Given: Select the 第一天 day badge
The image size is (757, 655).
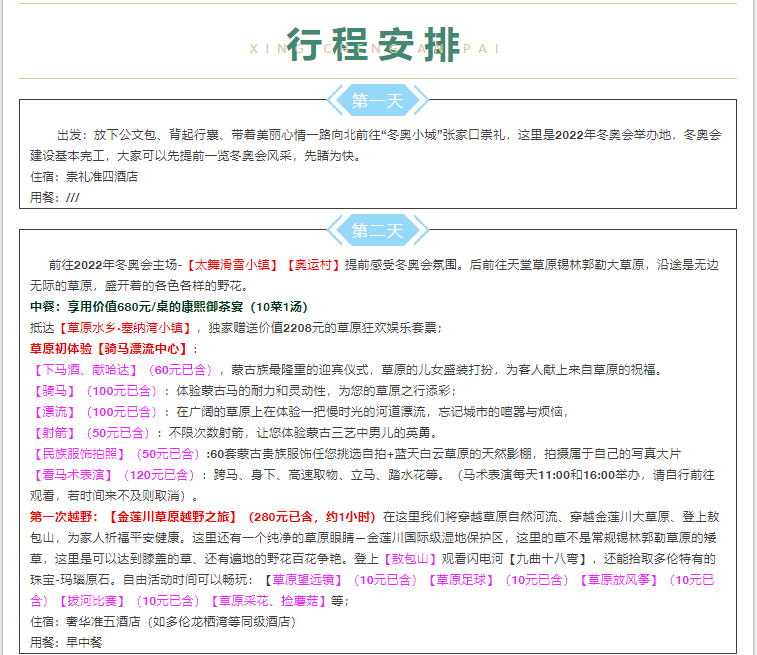Looking at the screenshot, I should pos(378,100).
